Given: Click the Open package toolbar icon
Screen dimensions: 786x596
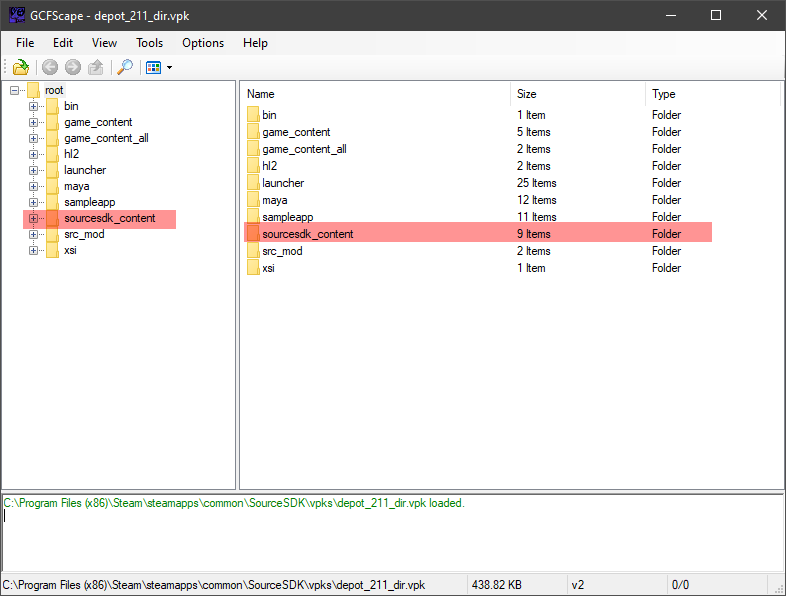Looking at the screenshot, I should pos(21,67).
